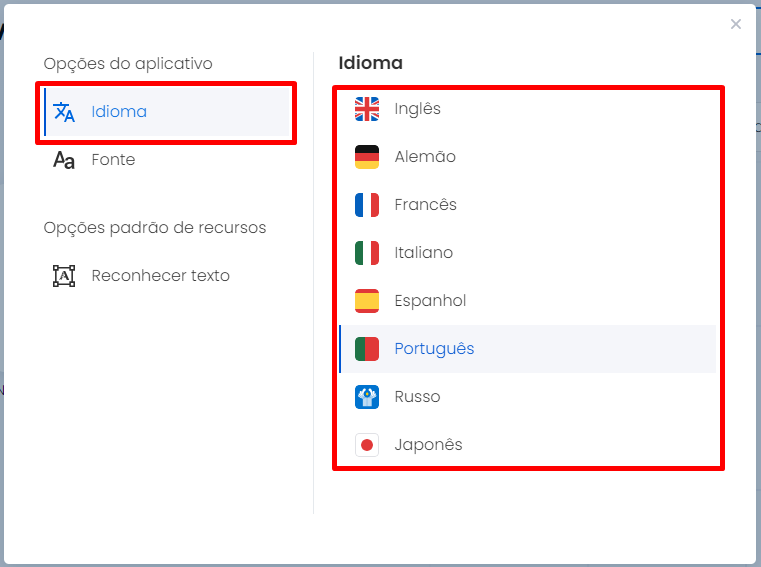The height and width of the screenshot is (567, 761).
Task: Click the Italian flag icon
Action: (367, 253)
